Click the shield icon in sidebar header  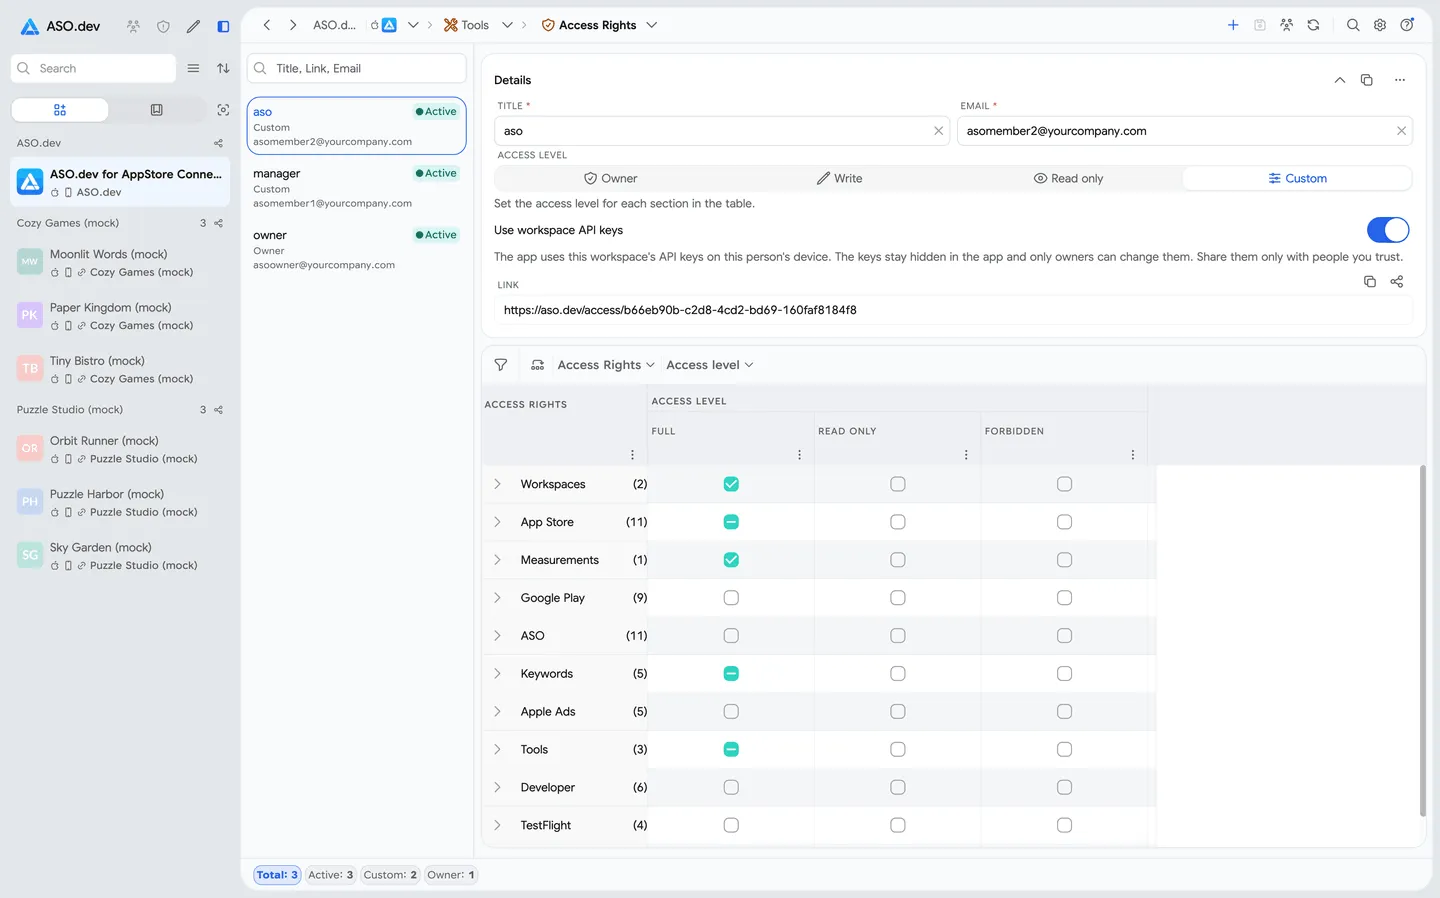(163, 26)
